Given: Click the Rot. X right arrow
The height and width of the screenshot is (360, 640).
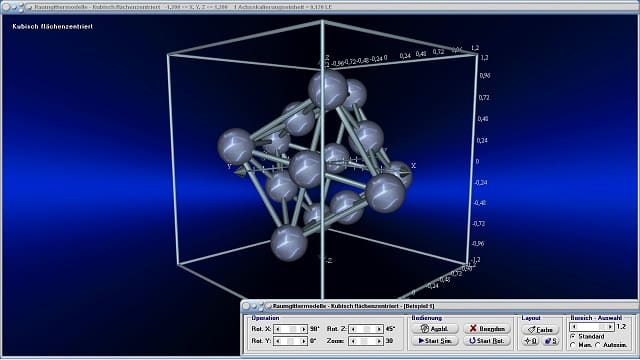Looking at the screenshot, I should pos(303,329).
